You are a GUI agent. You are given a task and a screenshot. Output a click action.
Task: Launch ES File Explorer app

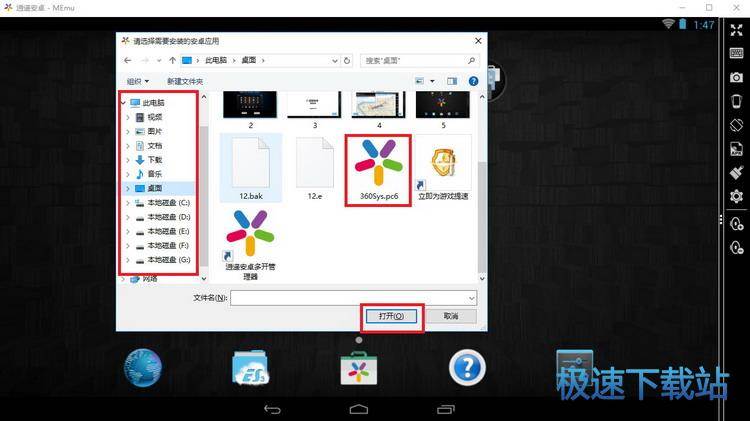click(x=250, y=367)
